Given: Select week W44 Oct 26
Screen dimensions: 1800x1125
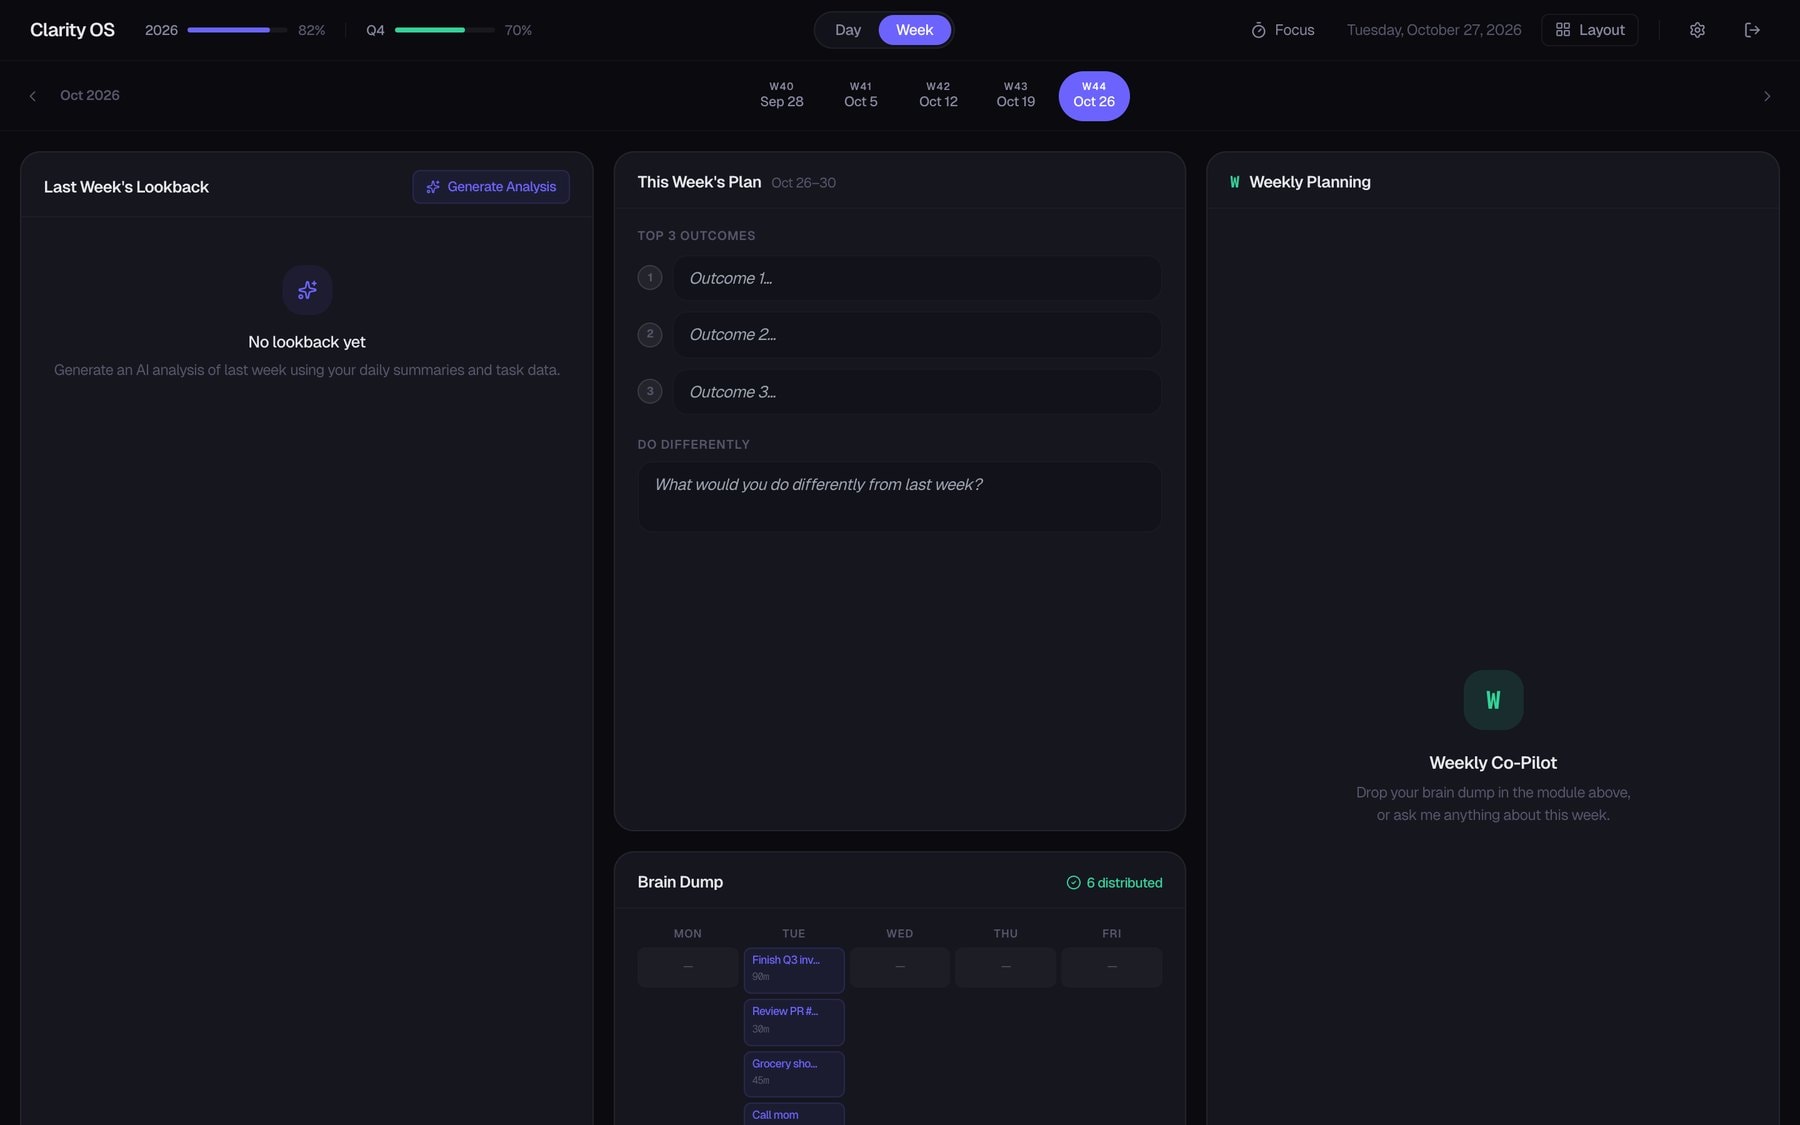Looking at the screenshot, I should pyautogui.click(x=1094, y=96).
